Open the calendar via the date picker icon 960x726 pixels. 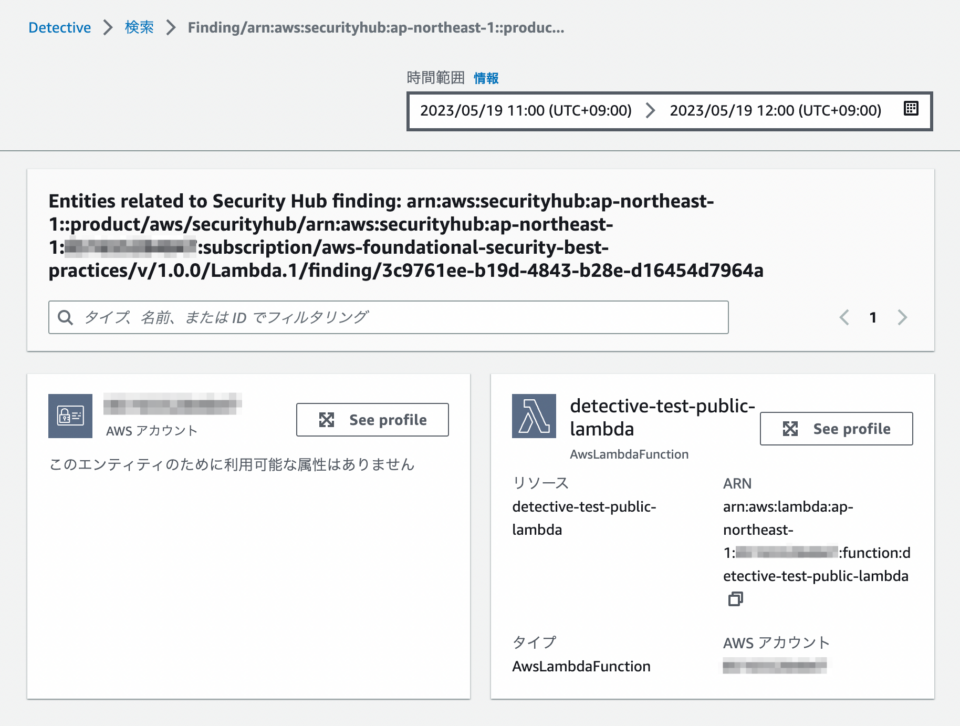click(911, 110)
